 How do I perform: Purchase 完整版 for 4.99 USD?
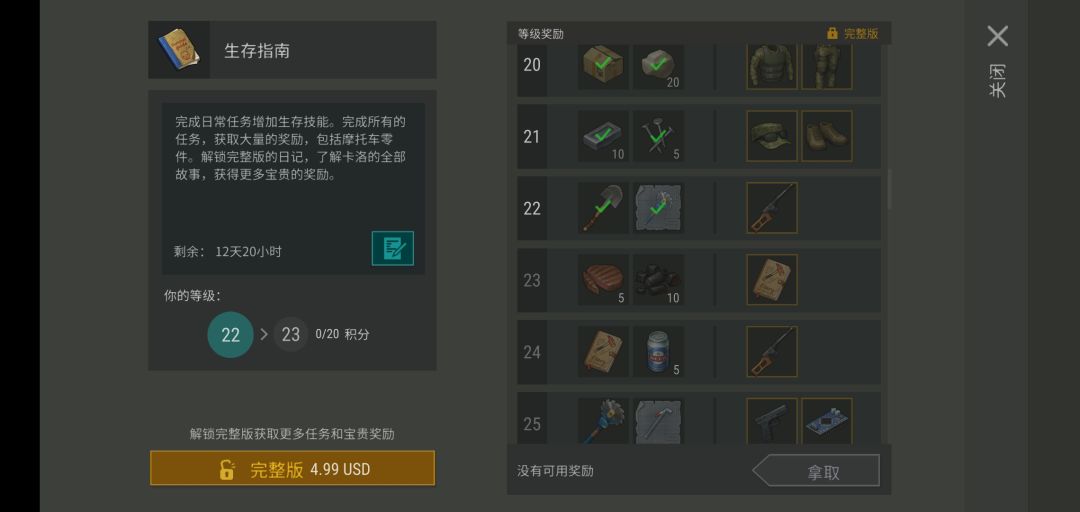293,469
